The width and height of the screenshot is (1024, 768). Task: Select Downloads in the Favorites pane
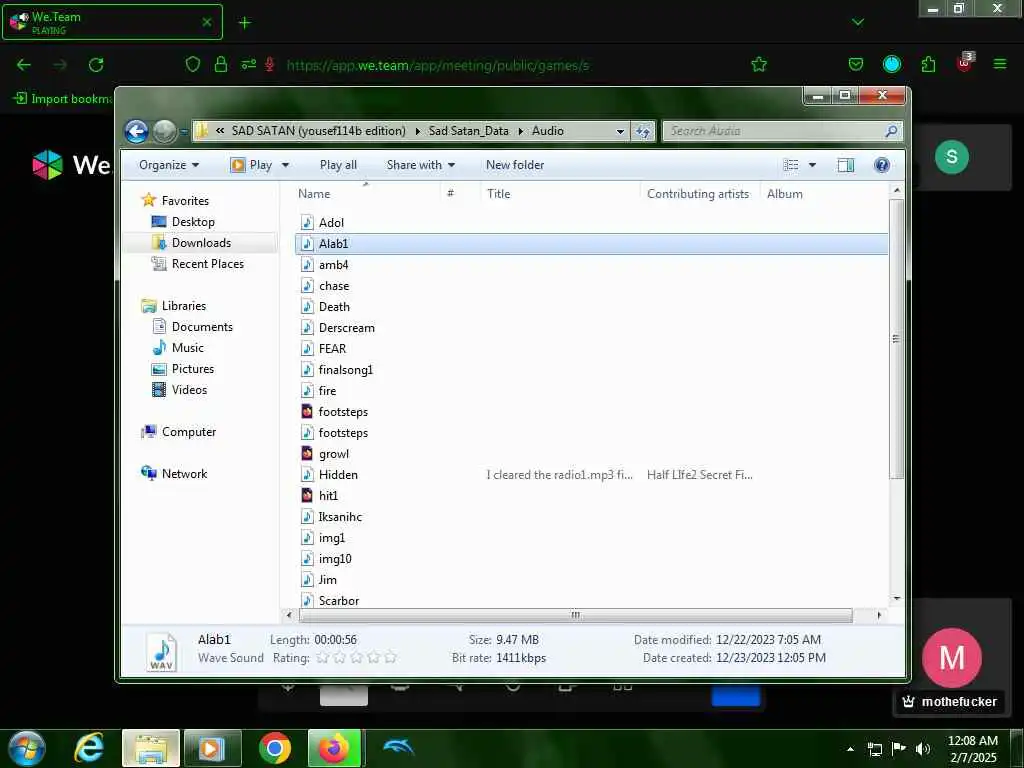[201, 243]
